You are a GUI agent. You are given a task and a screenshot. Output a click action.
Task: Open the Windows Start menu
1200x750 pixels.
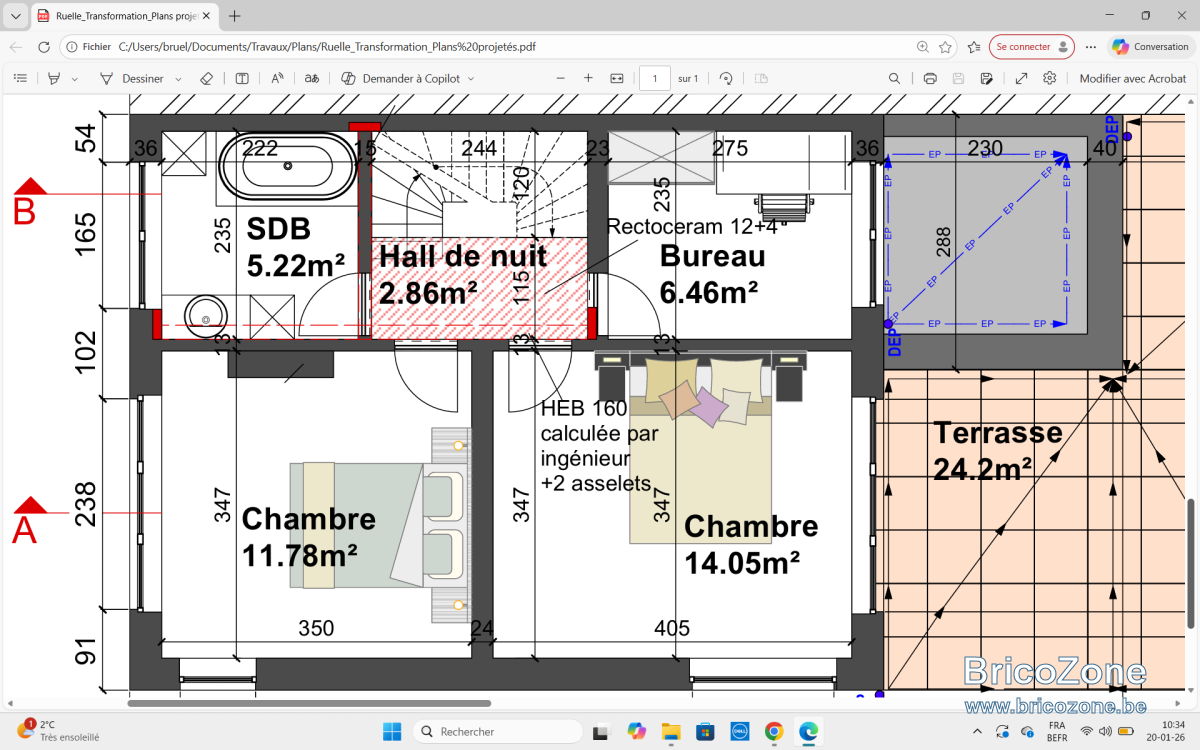tap(392, 731)
